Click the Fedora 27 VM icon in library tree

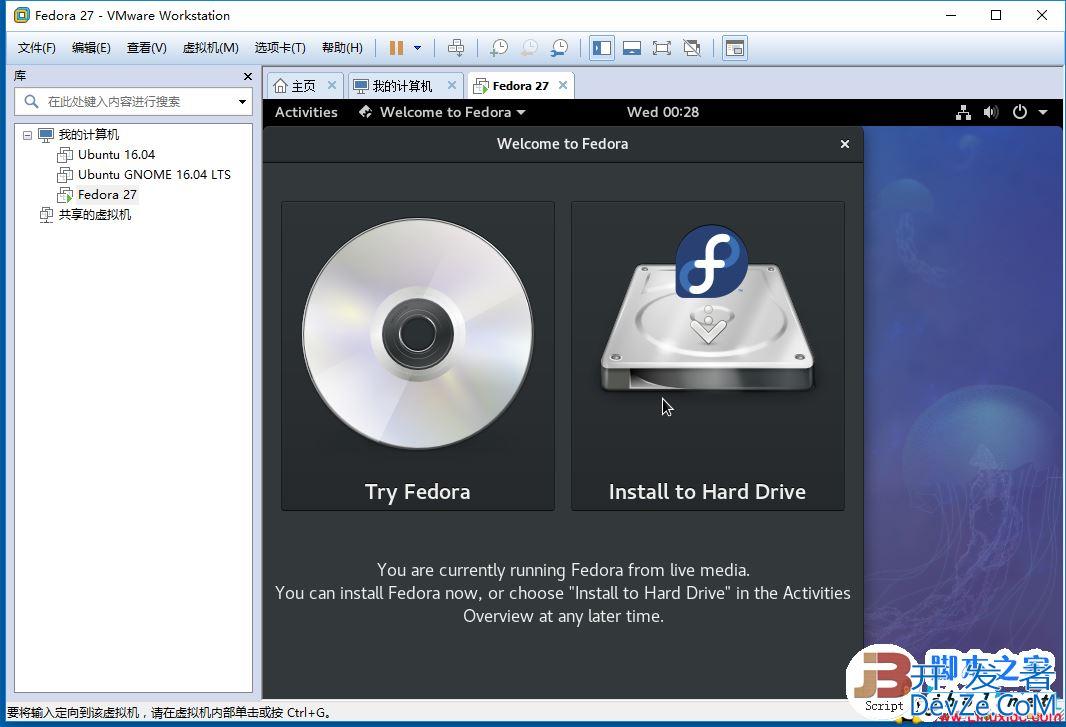65,195
